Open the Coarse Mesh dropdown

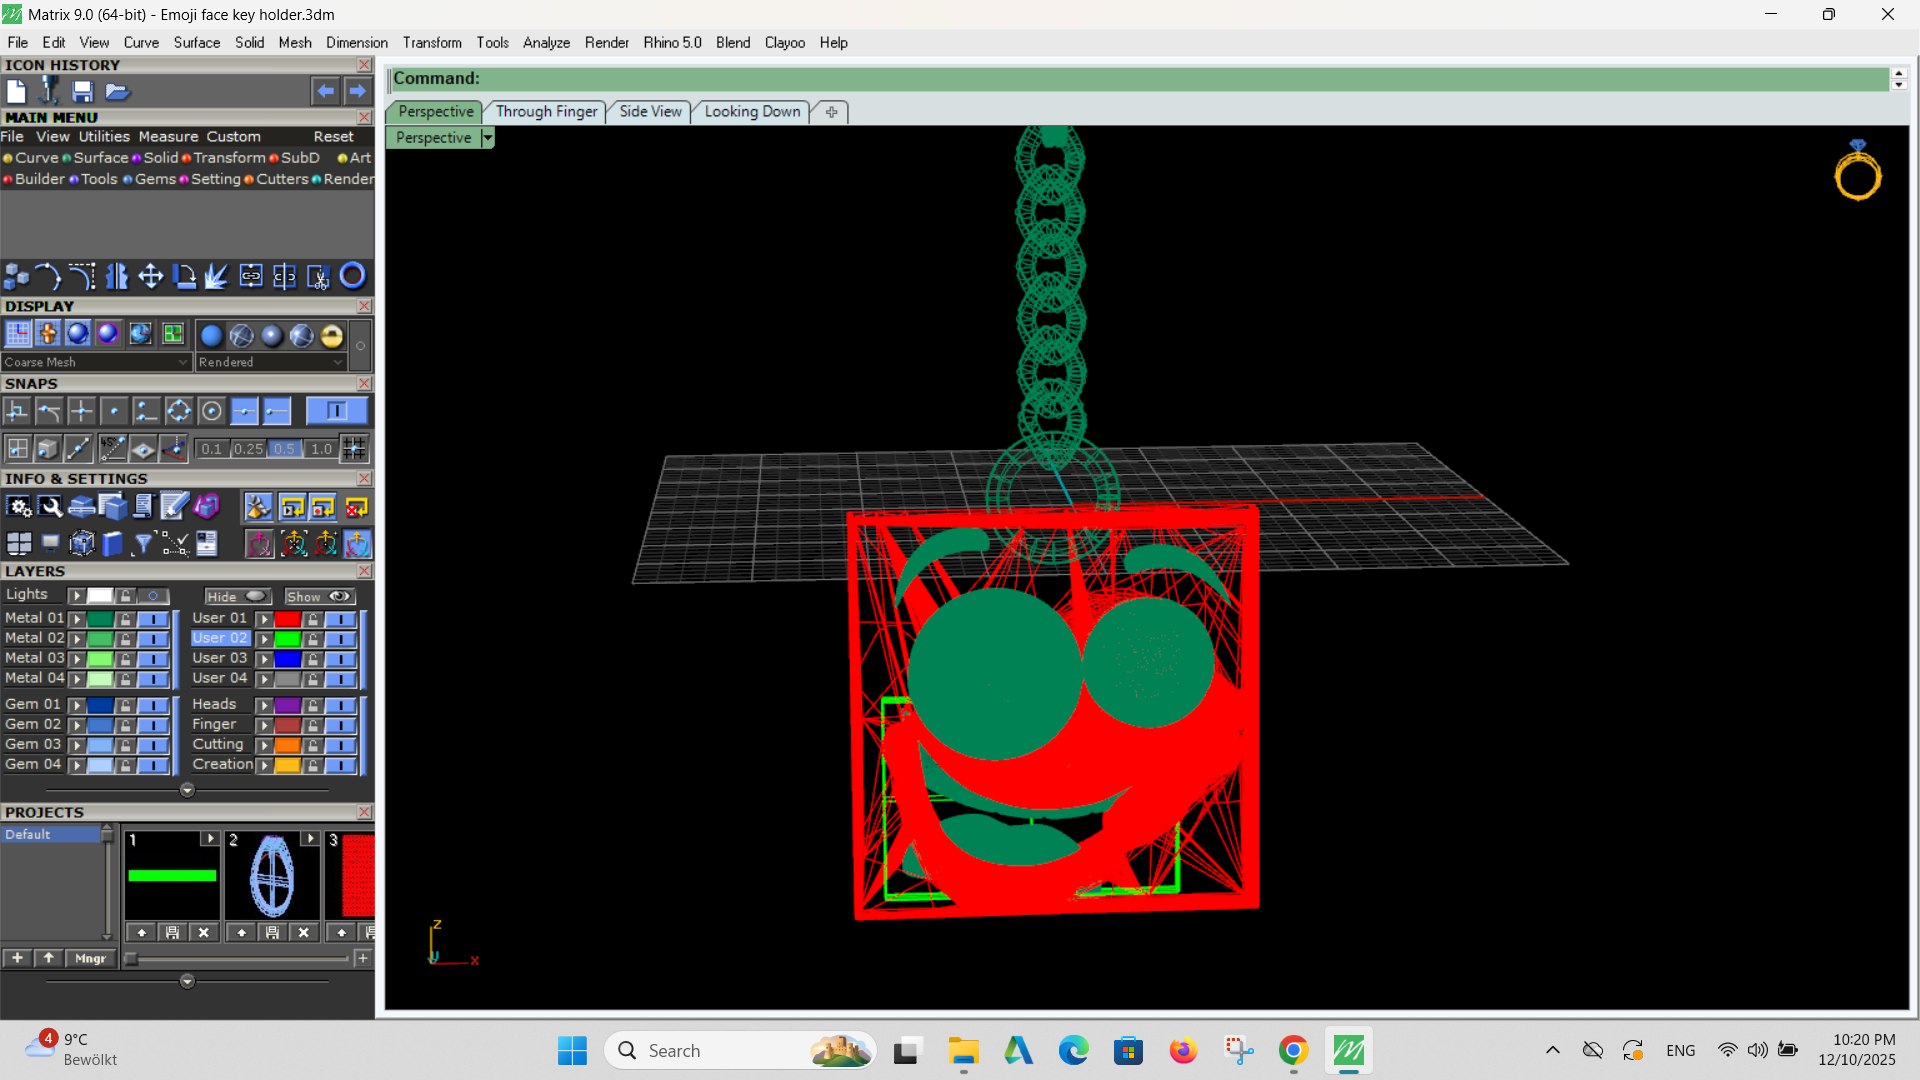pyautogui.click(x=96, y=362)
